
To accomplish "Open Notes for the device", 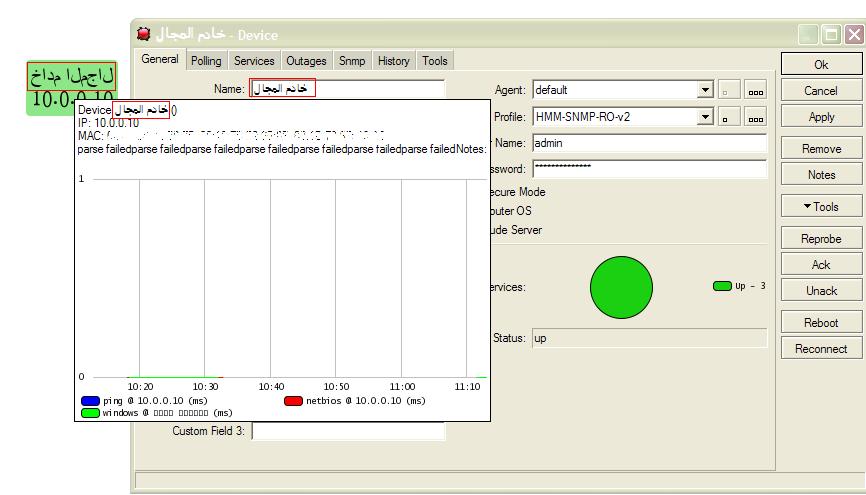I will click(x=821, y=175).
